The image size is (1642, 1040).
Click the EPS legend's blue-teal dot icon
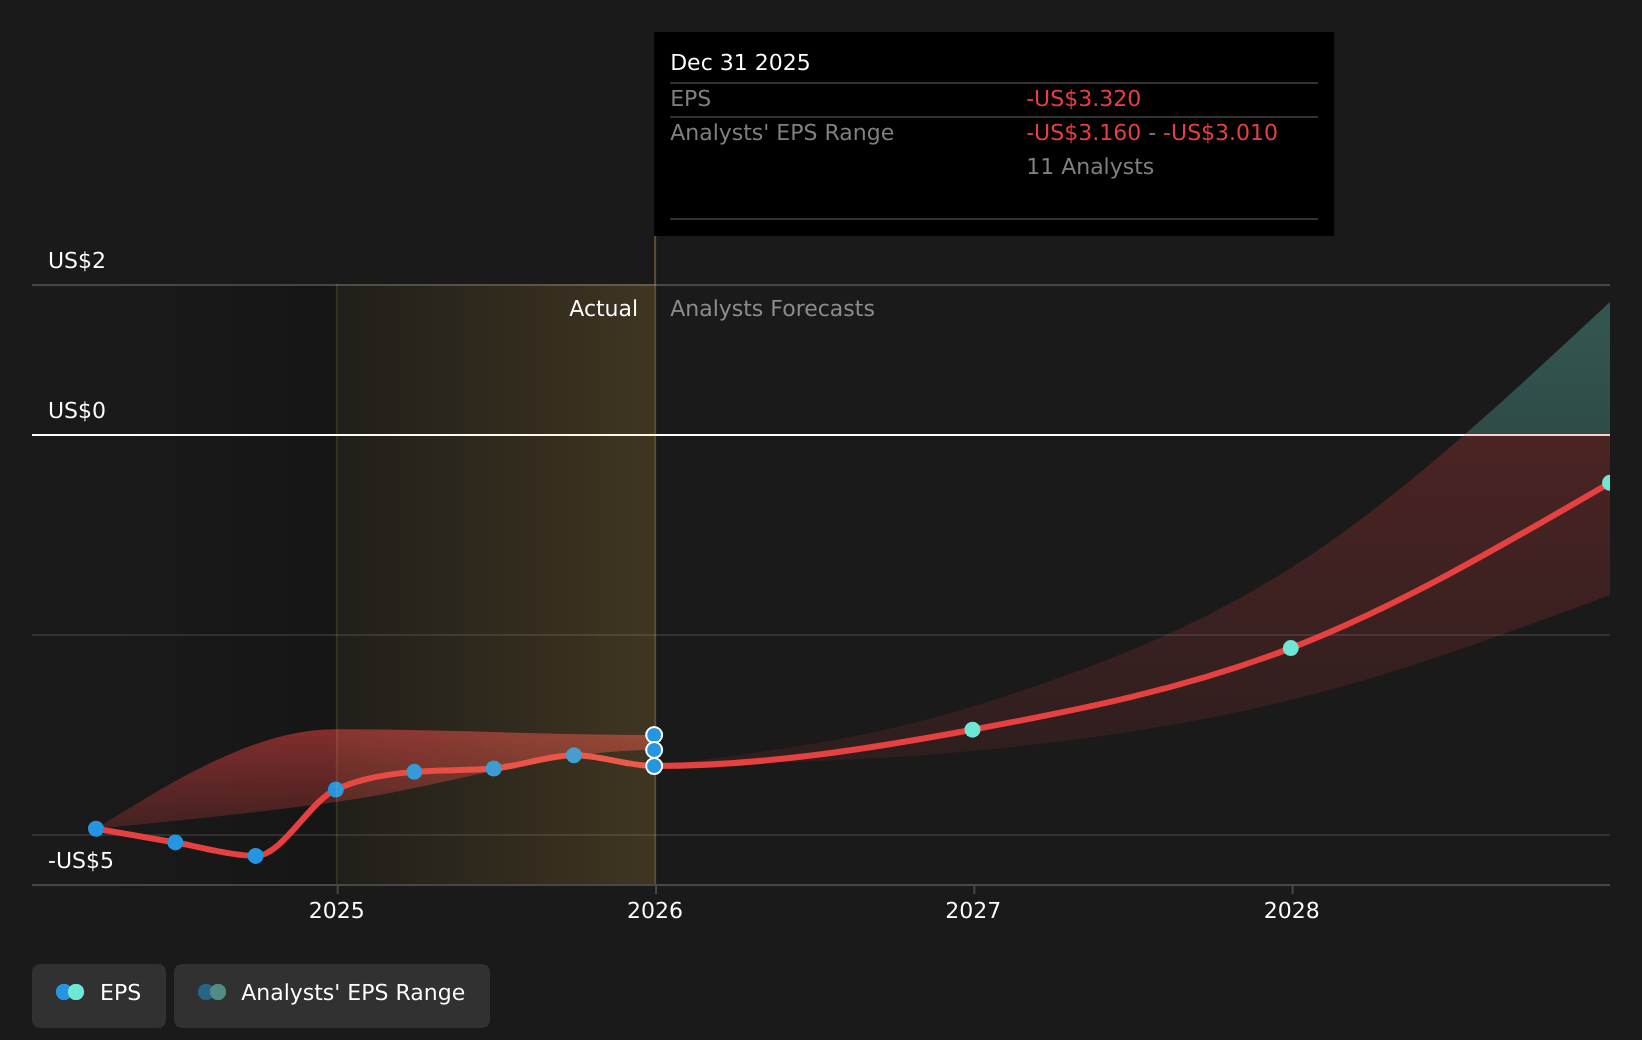coord(70,993)
